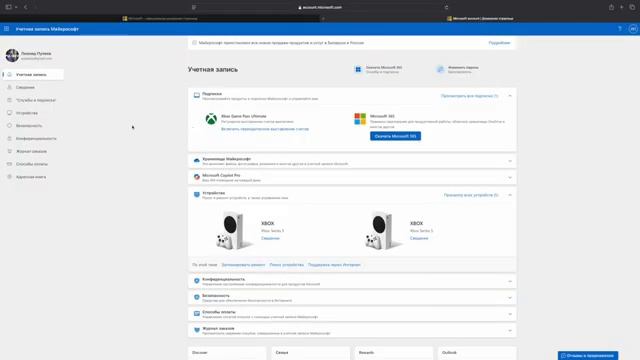Click the blue Скачать Microsoft 365 button

pyautogui.click(x=395, y=136)
